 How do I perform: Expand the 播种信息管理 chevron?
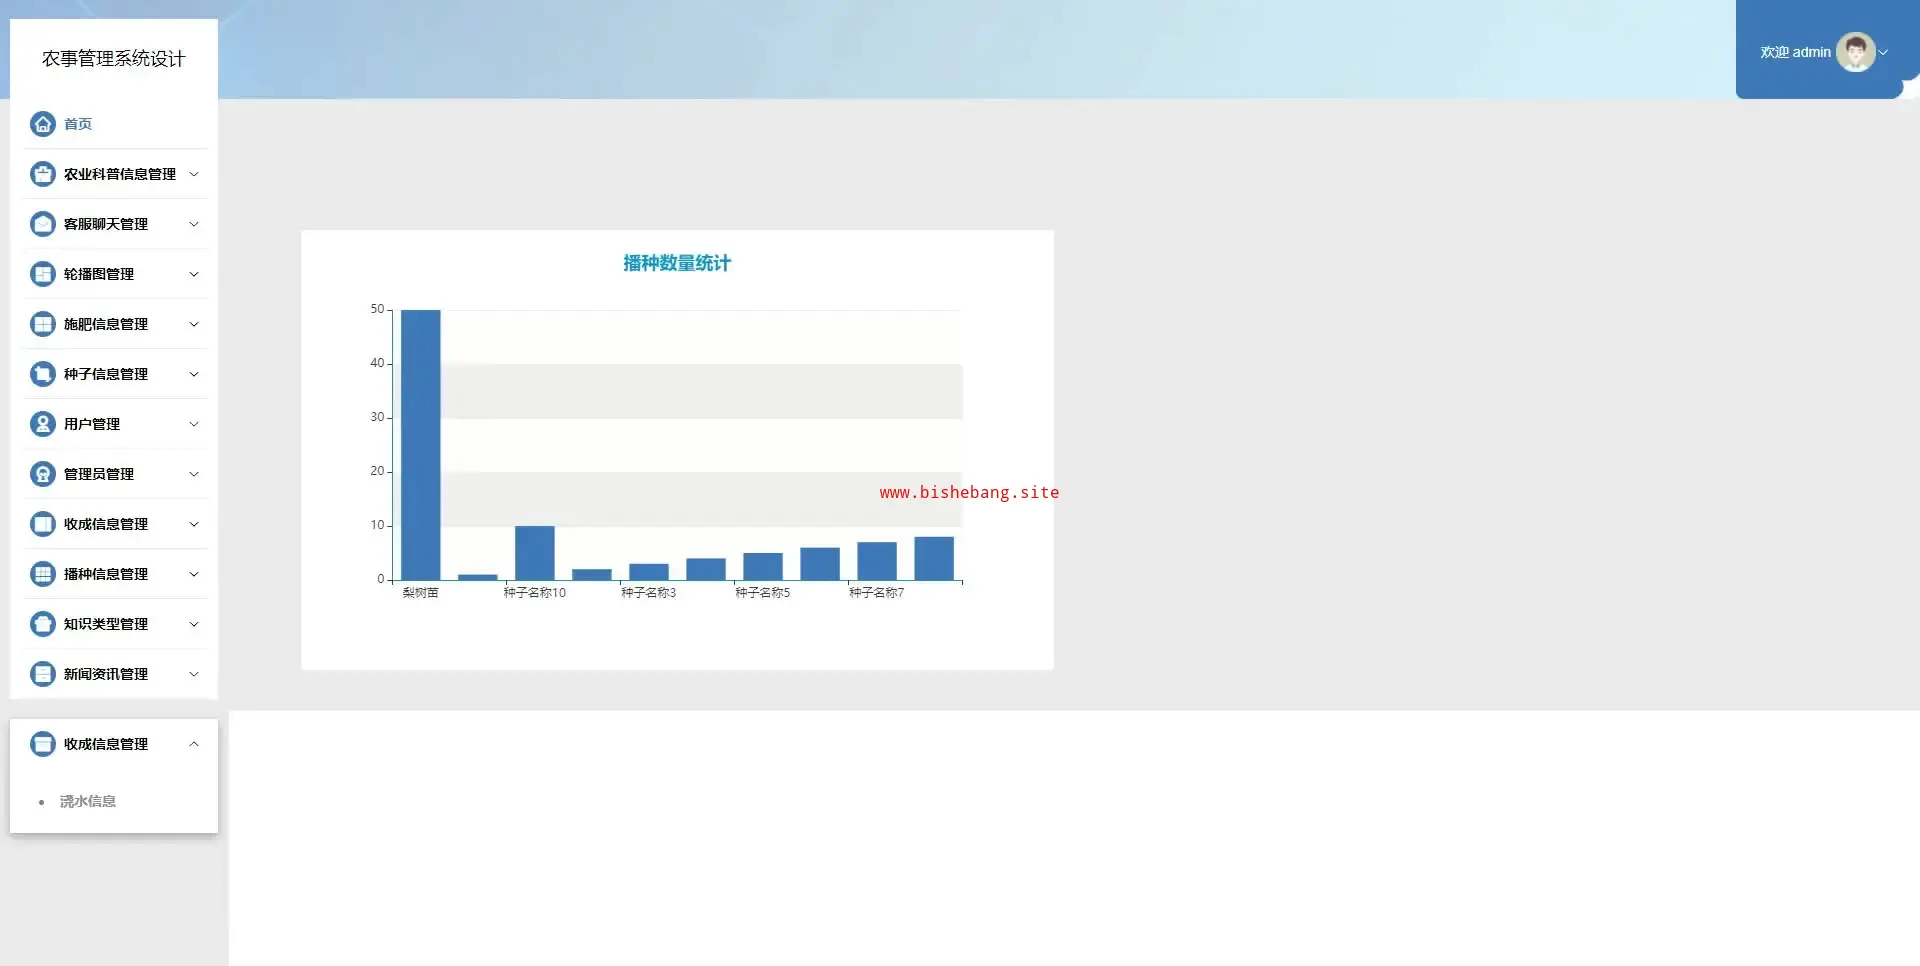tap(194, 574)
